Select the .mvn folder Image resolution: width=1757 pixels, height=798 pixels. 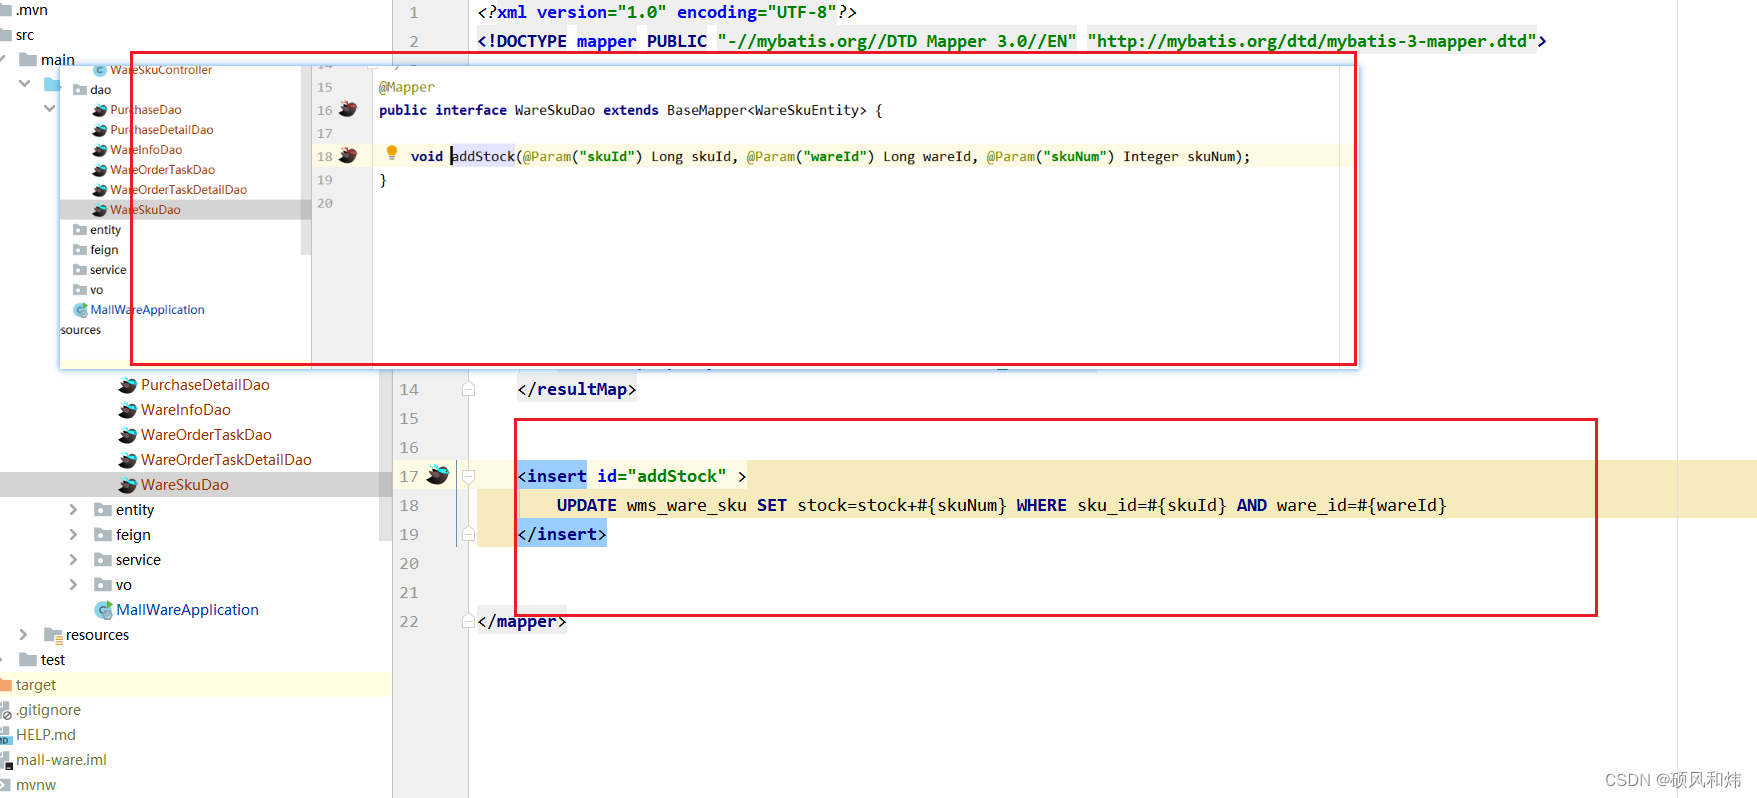pos(32,10)
